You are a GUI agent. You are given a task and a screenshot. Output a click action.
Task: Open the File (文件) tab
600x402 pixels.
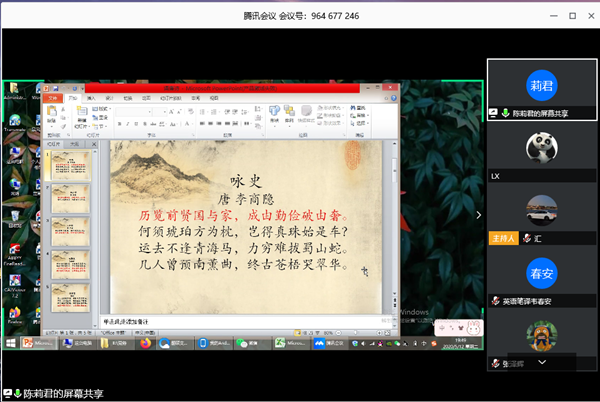53,98
